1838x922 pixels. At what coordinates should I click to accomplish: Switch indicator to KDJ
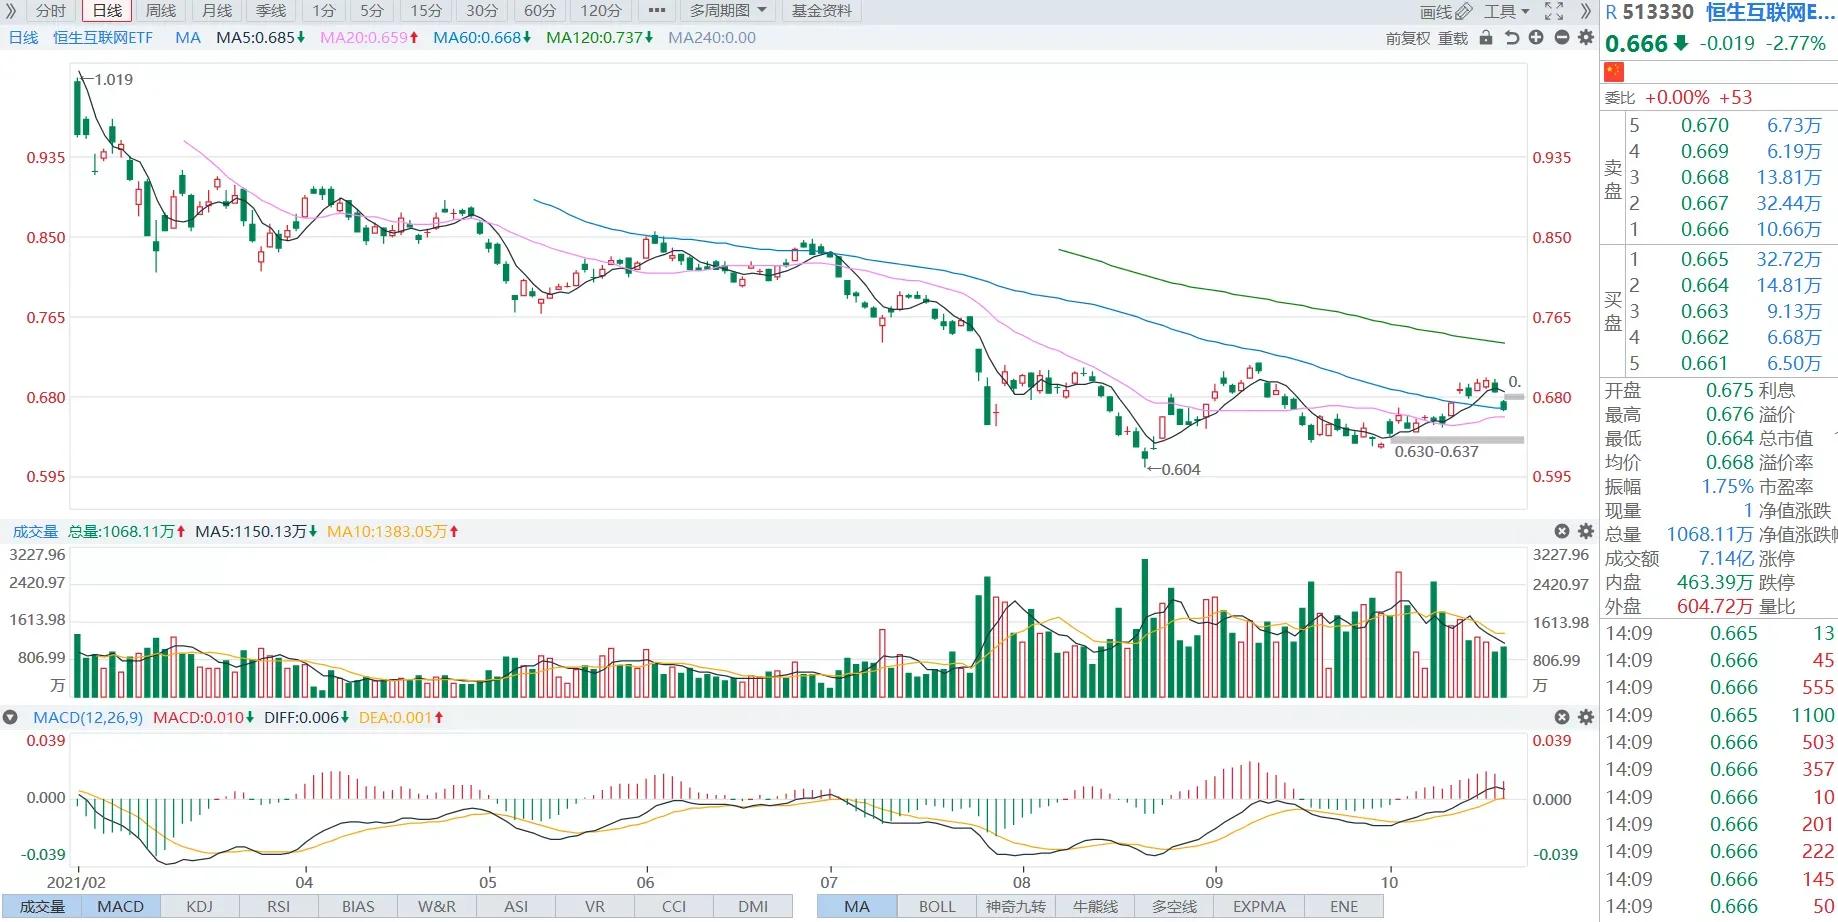click(199, 906)
